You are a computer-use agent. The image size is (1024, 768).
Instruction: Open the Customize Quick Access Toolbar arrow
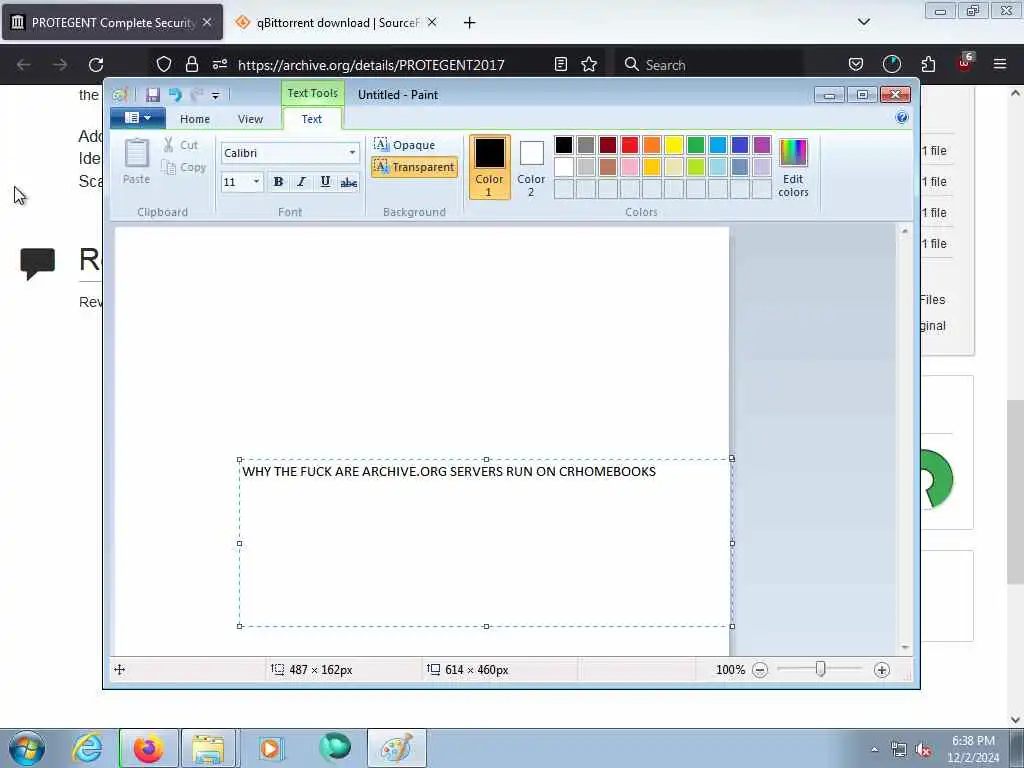[216, 96]
